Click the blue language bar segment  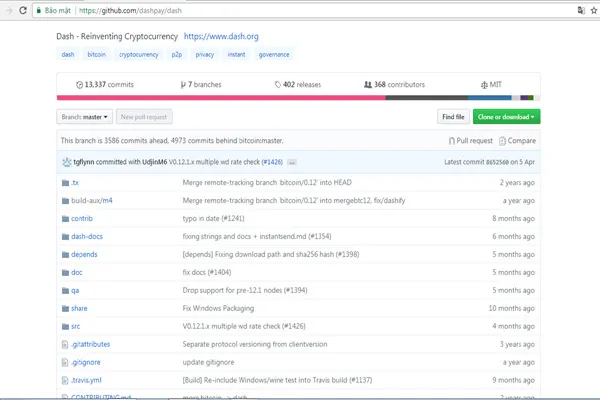coord(490,98)
